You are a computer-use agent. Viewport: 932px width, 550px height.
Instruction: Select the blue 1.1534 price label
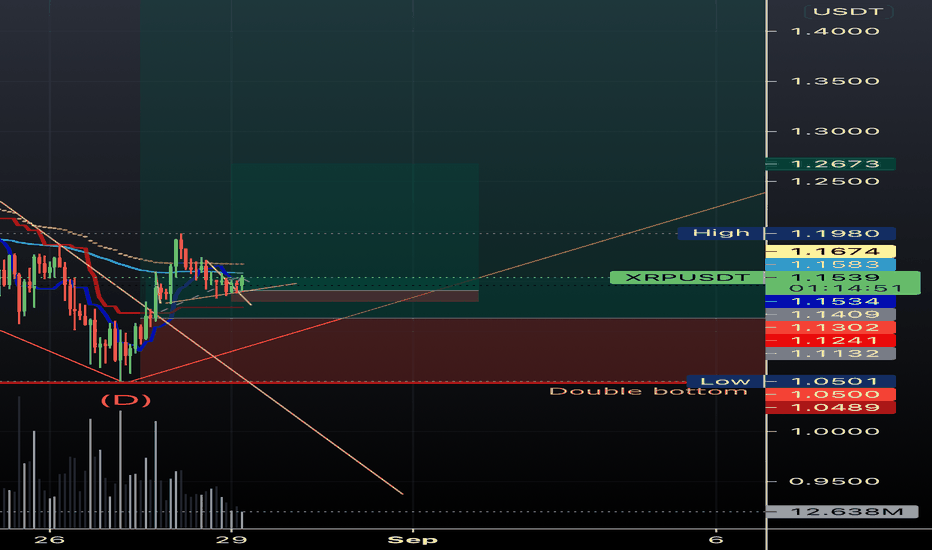click(830, 301)
